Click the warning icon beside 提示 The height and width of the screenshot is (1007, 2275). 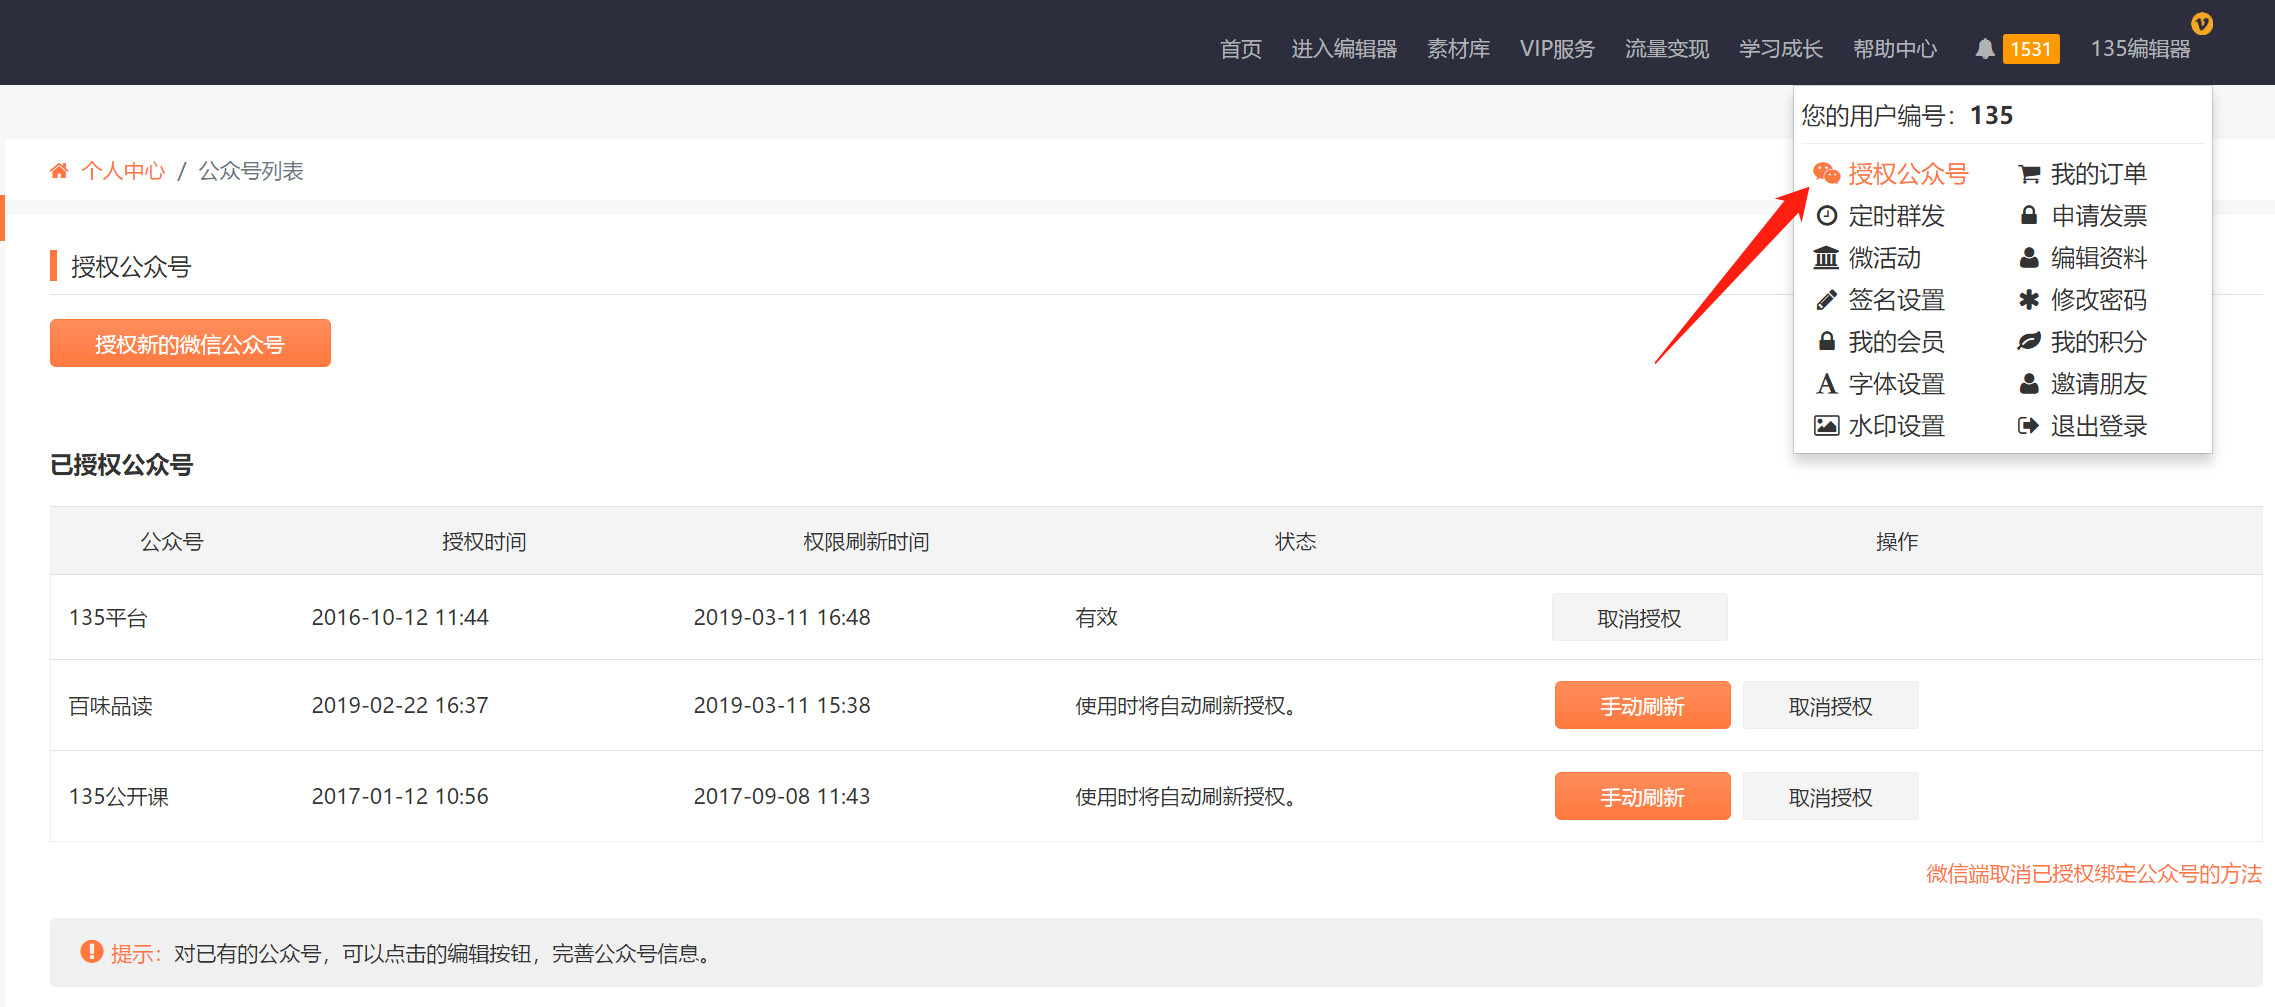(90, 952)
